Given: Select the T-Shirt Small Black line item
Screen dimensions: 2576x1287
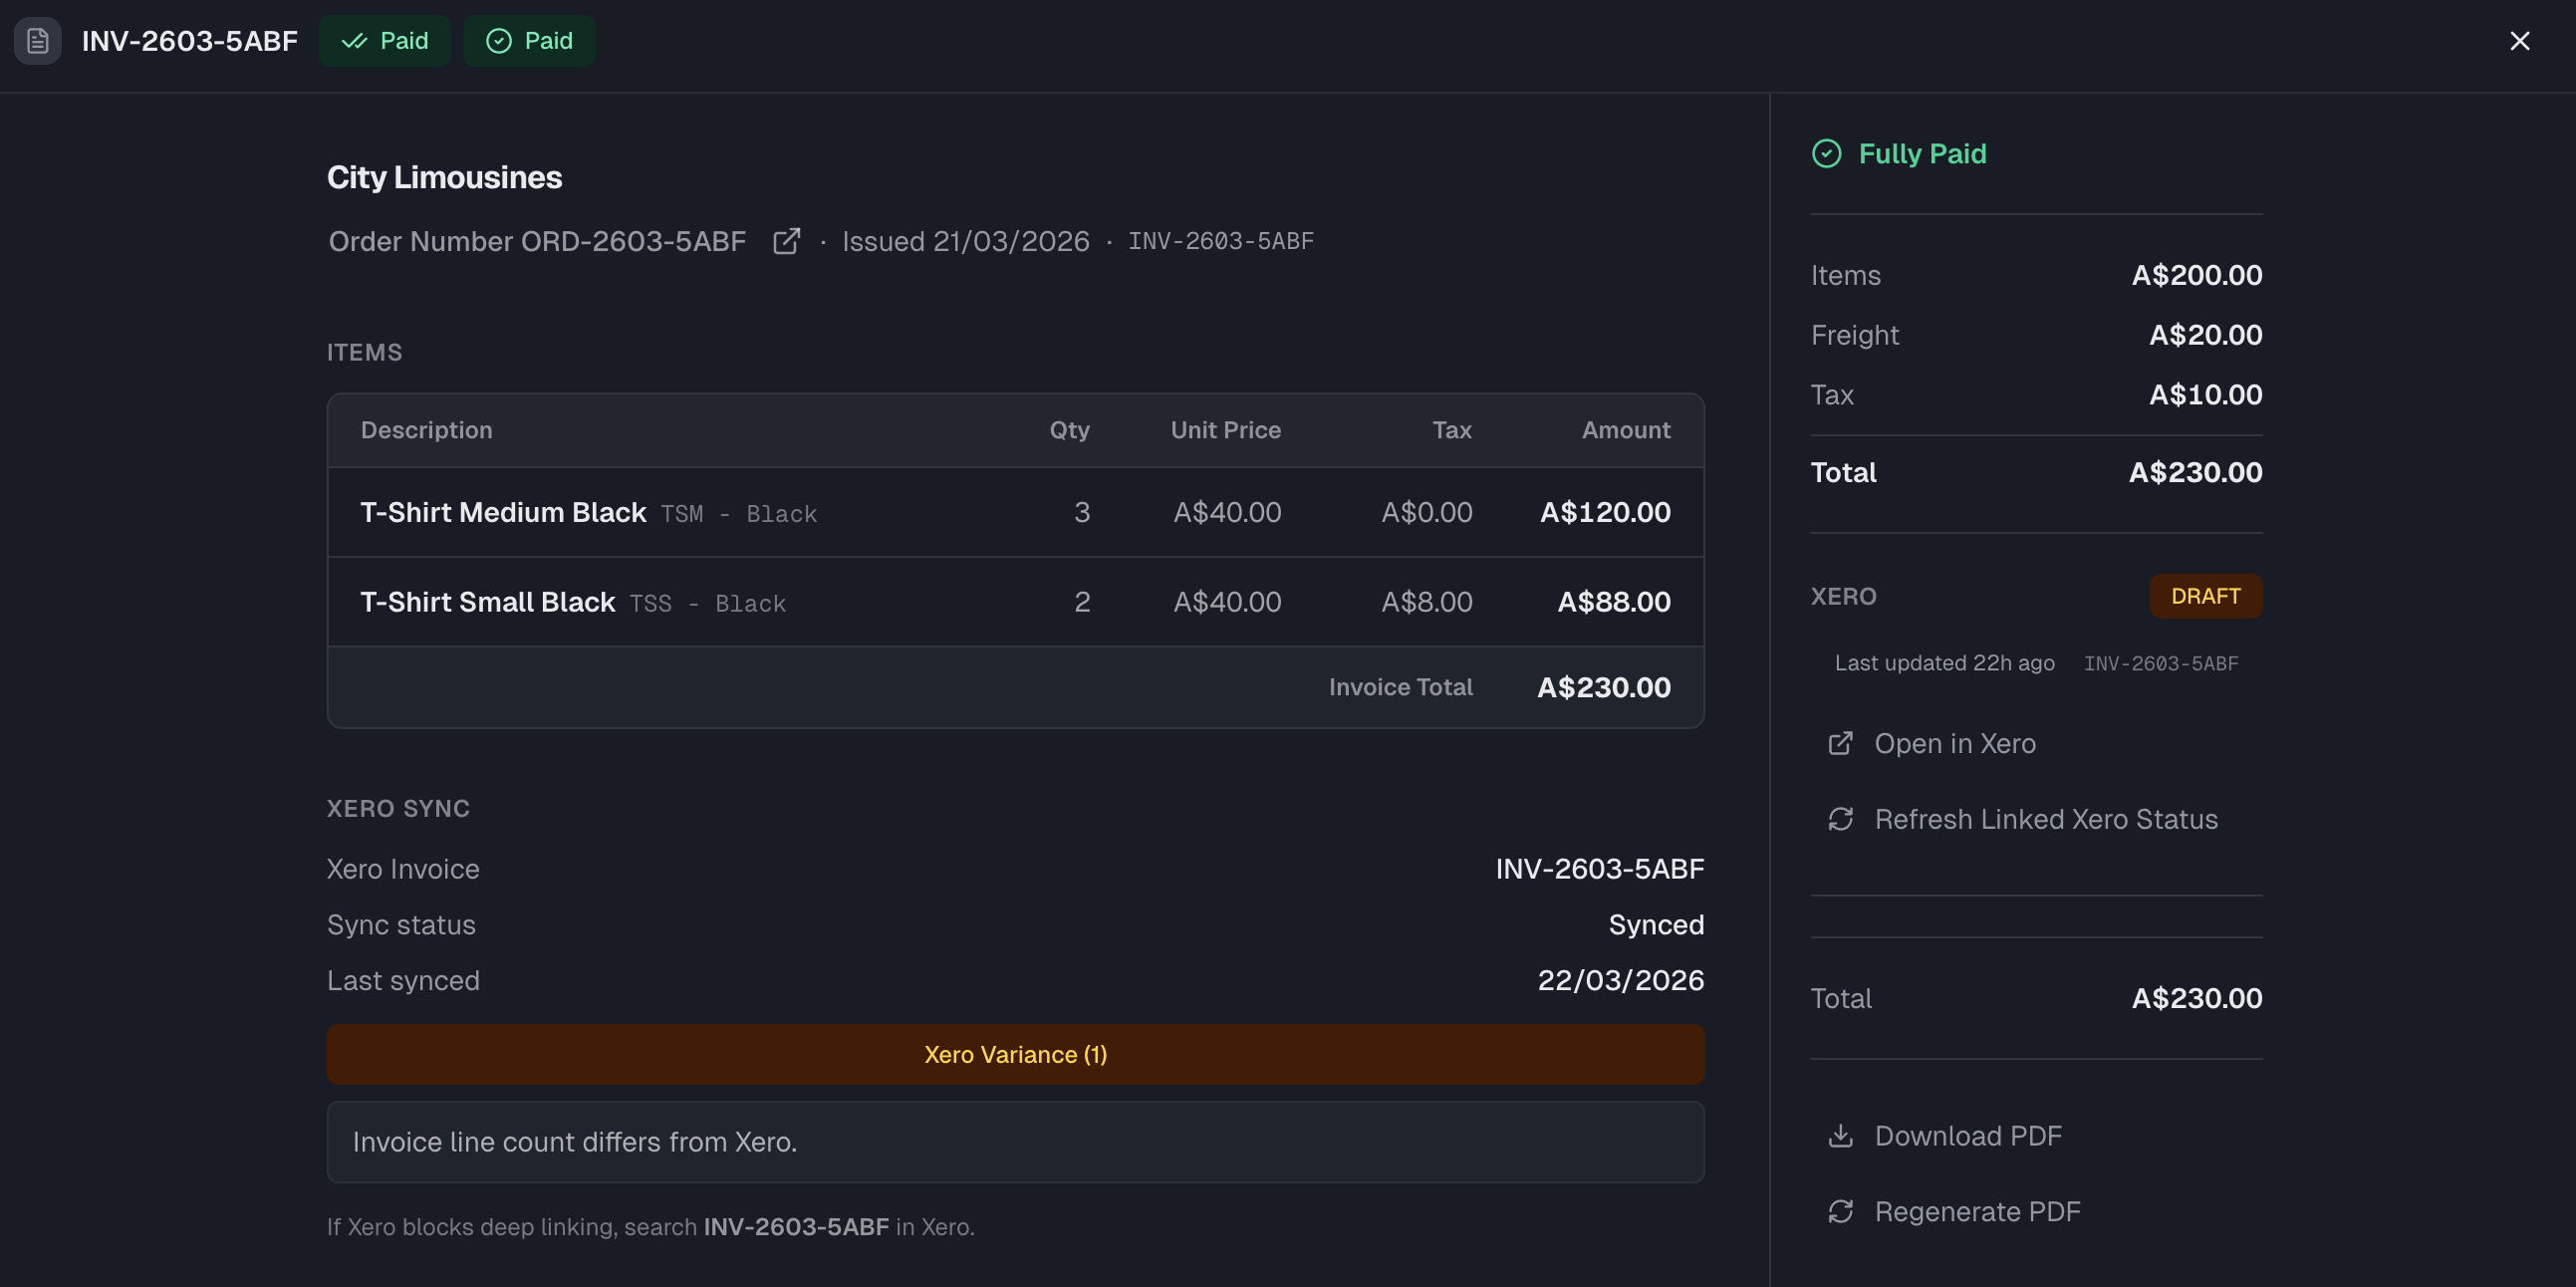Looking at the screenshot, I should [1015, 602].
